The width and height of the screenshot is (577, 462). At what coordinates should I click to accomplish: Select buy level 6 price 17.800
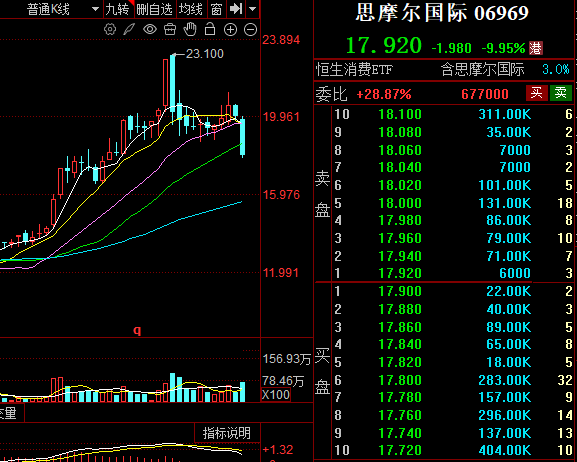400,380
